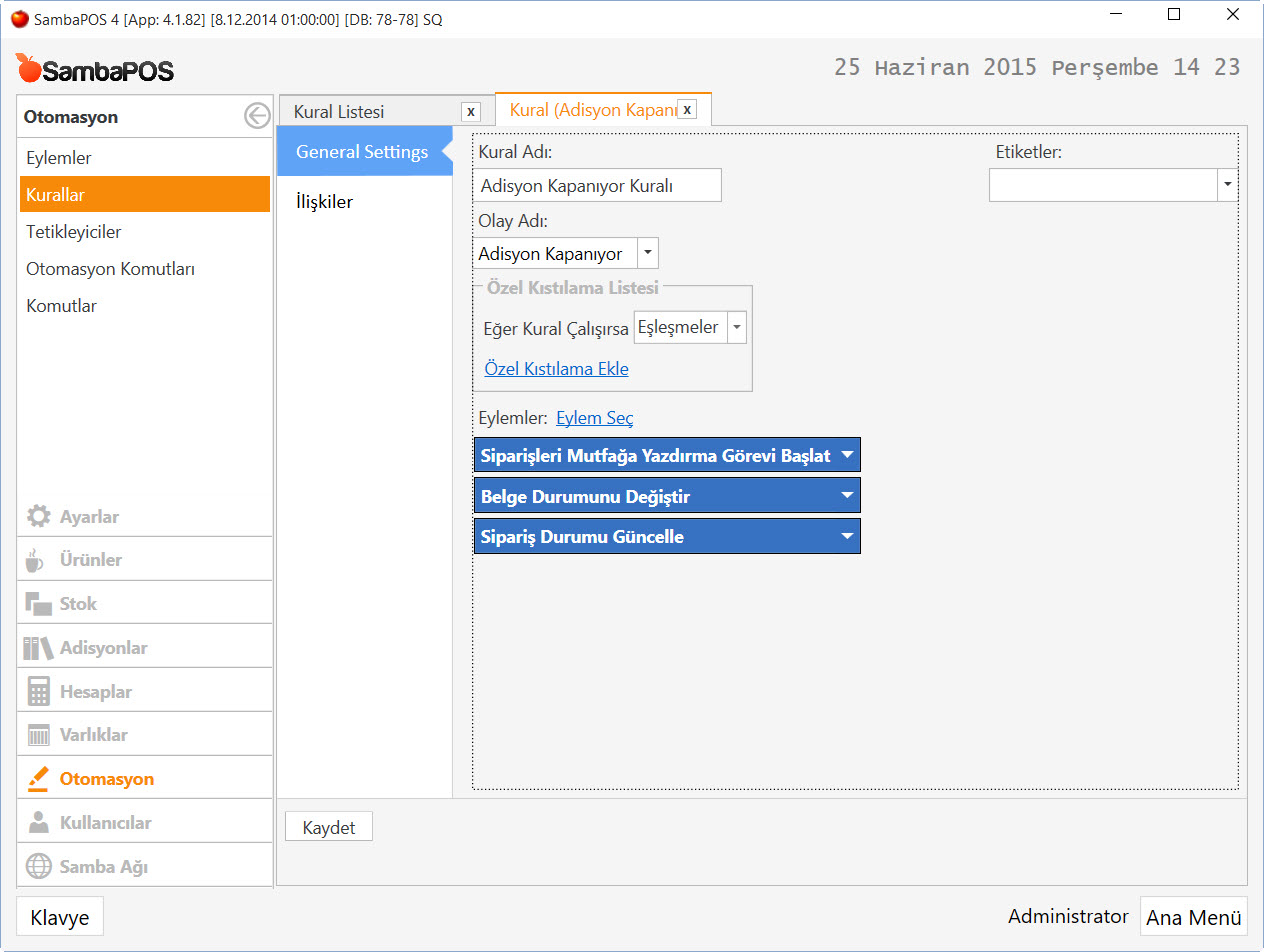Open Adisyonlar via its books icon
This screenshot has width=1264, height=952.
[x=38, y=648]
